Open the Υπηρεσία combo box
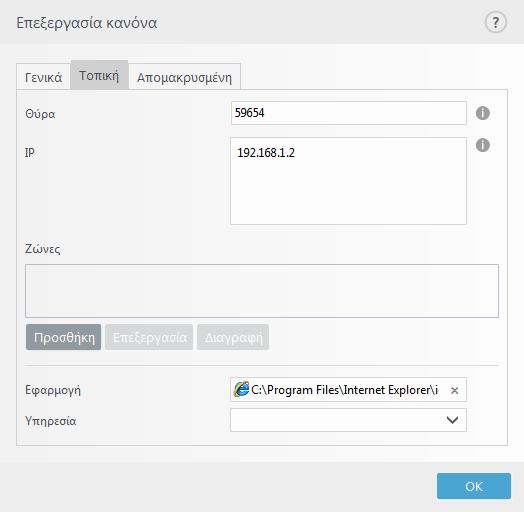Image resolution: width=524 pixels, height=512 pixels. click(x=348, y=420)
